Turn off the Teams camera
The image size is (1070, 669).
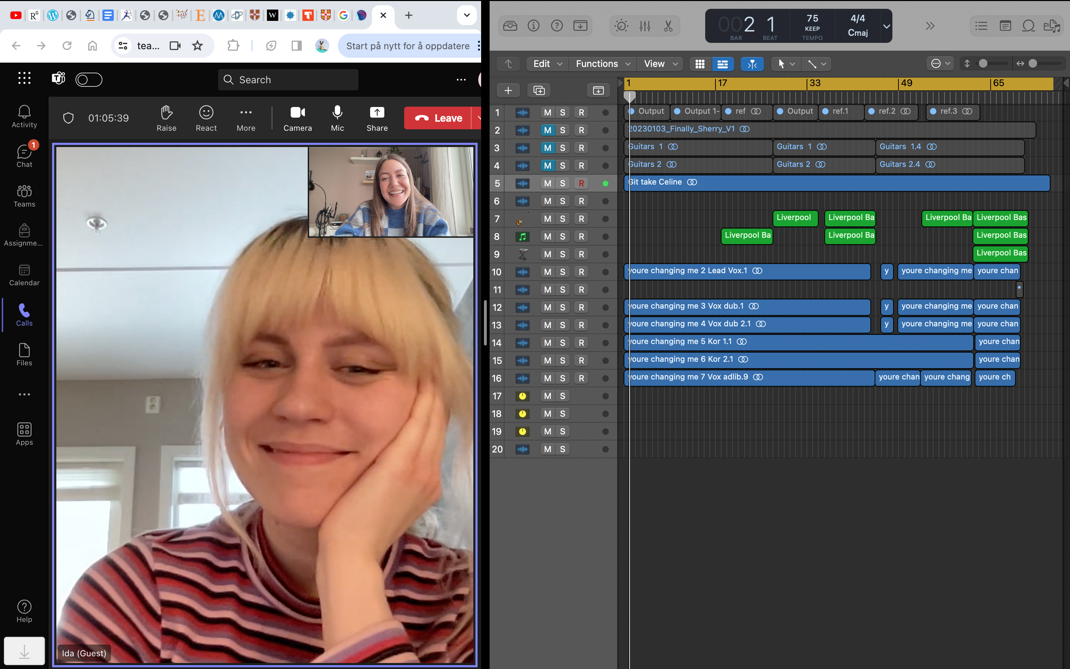pos(297,118)
